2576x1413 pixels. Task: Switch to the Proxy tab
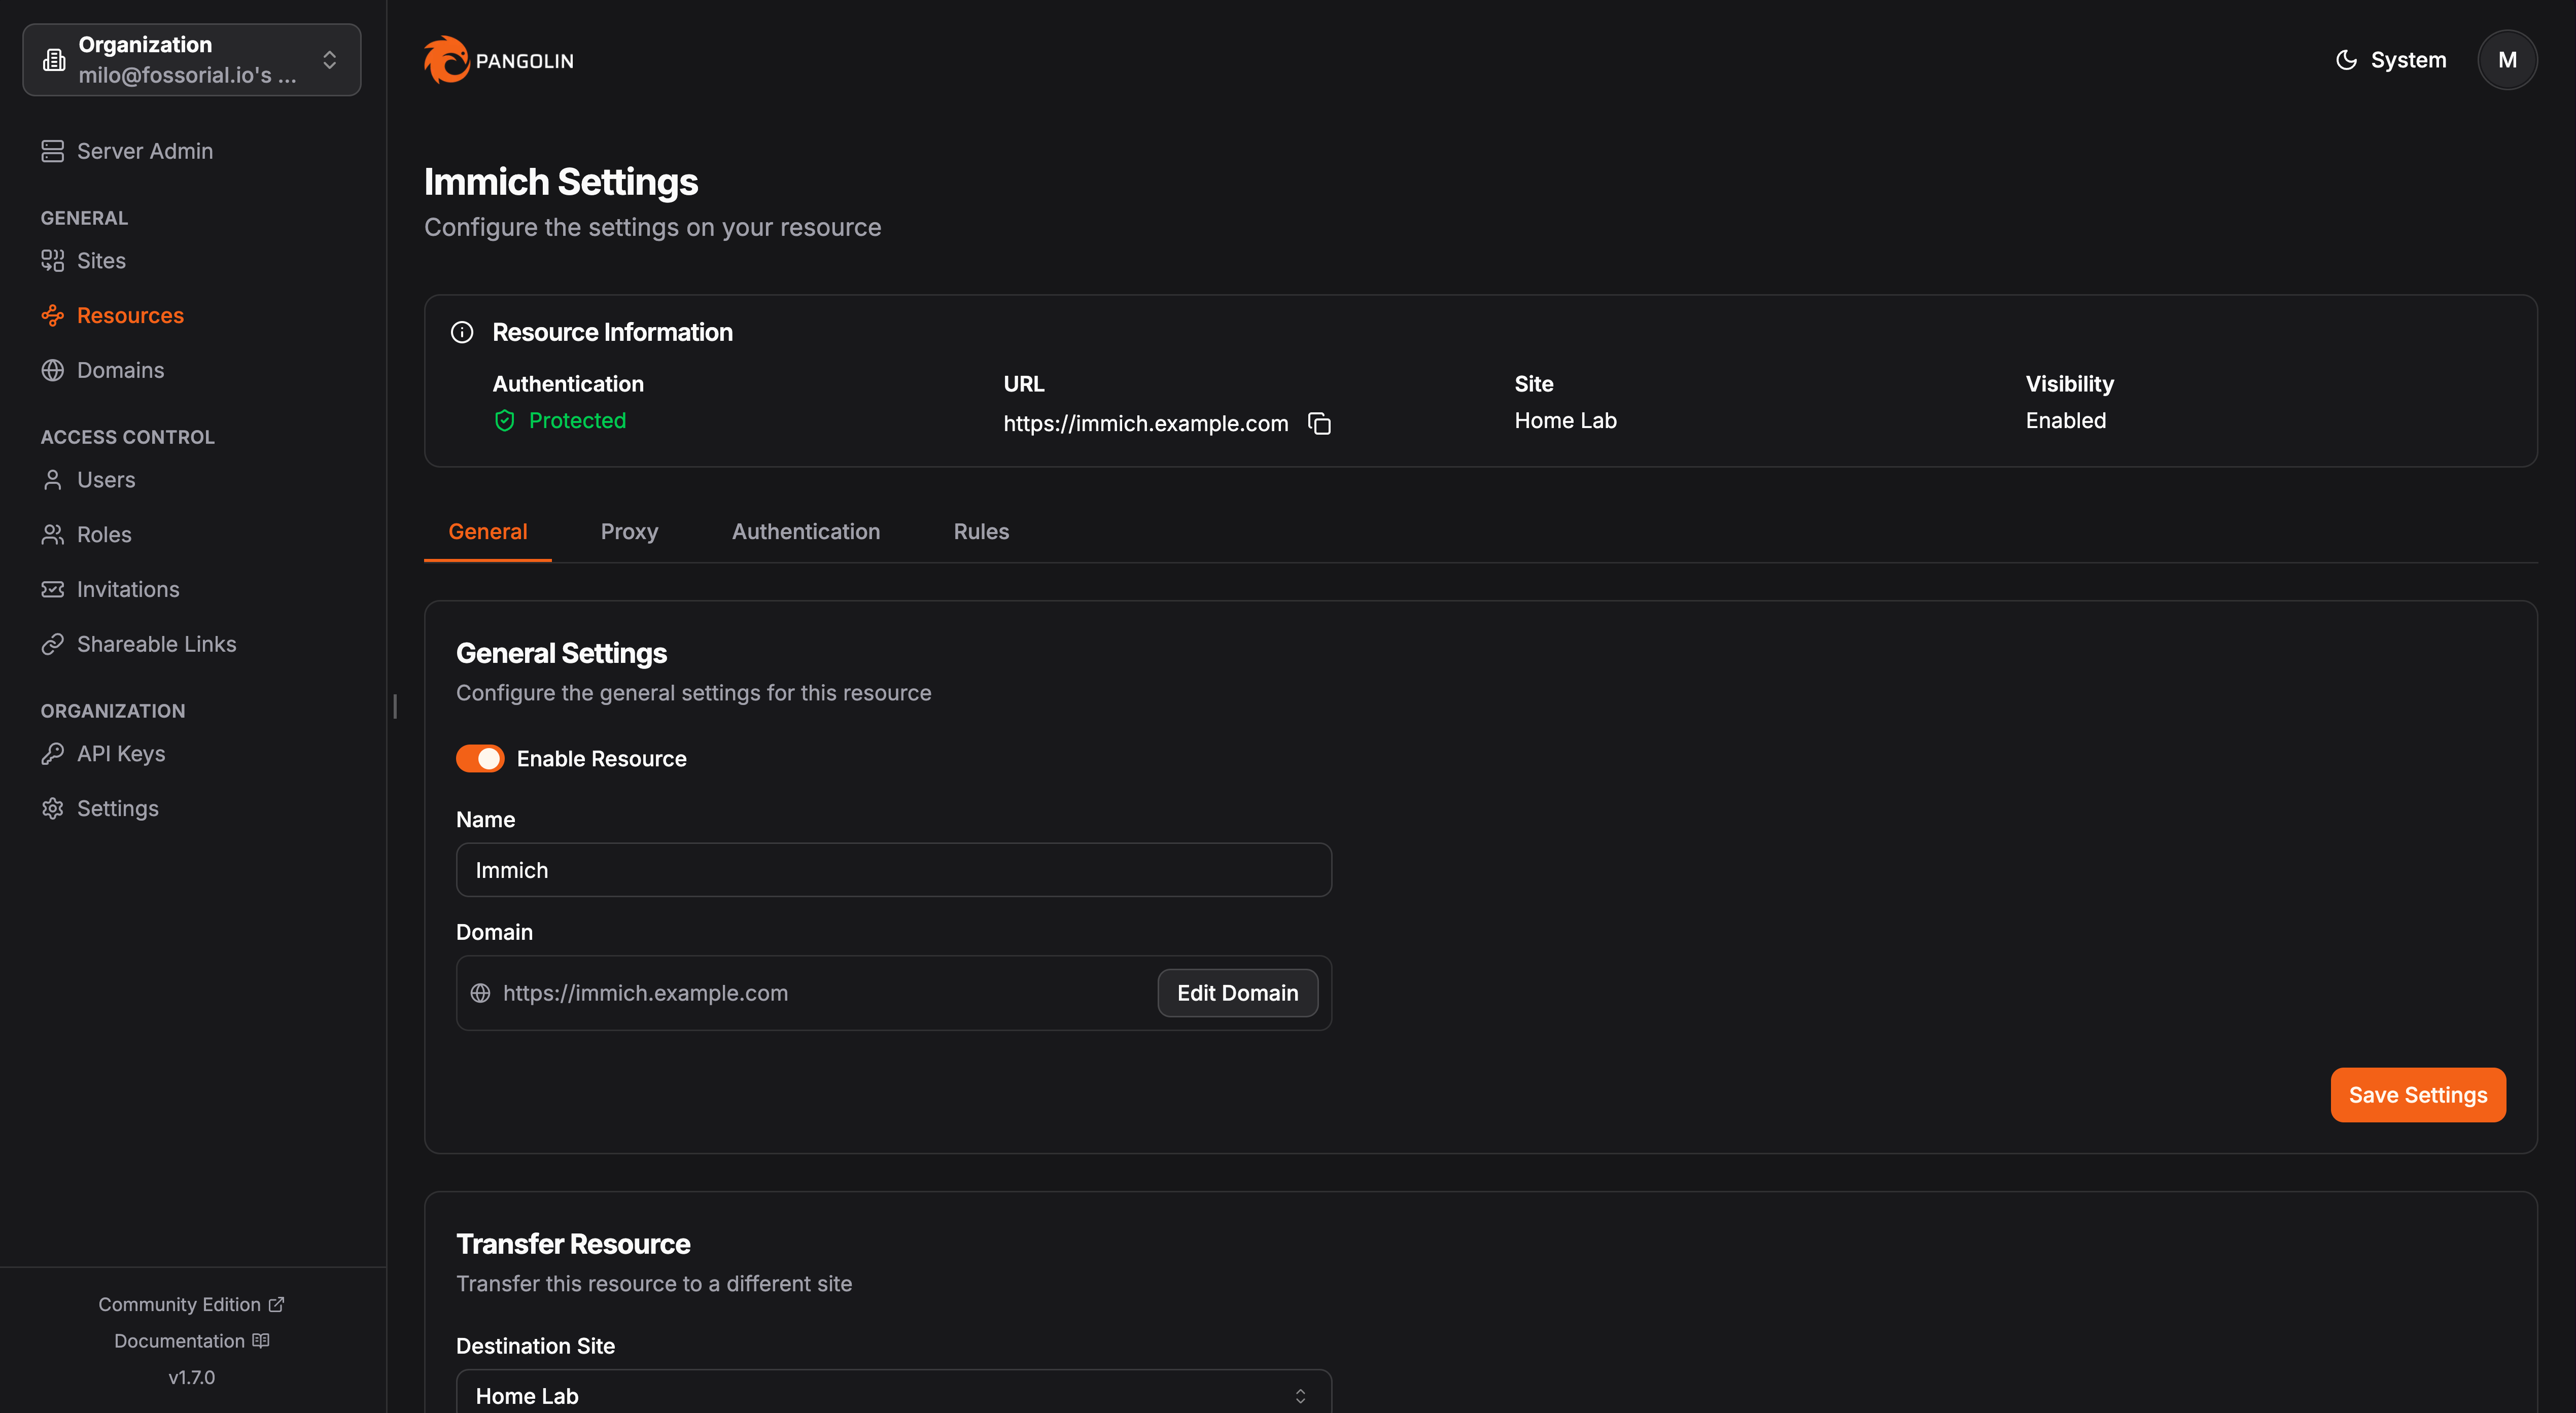coord(629,532)
